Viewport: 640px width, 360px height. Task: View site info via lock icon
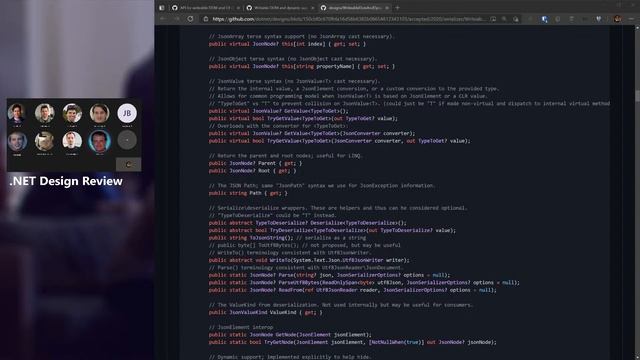pos(206,19)
